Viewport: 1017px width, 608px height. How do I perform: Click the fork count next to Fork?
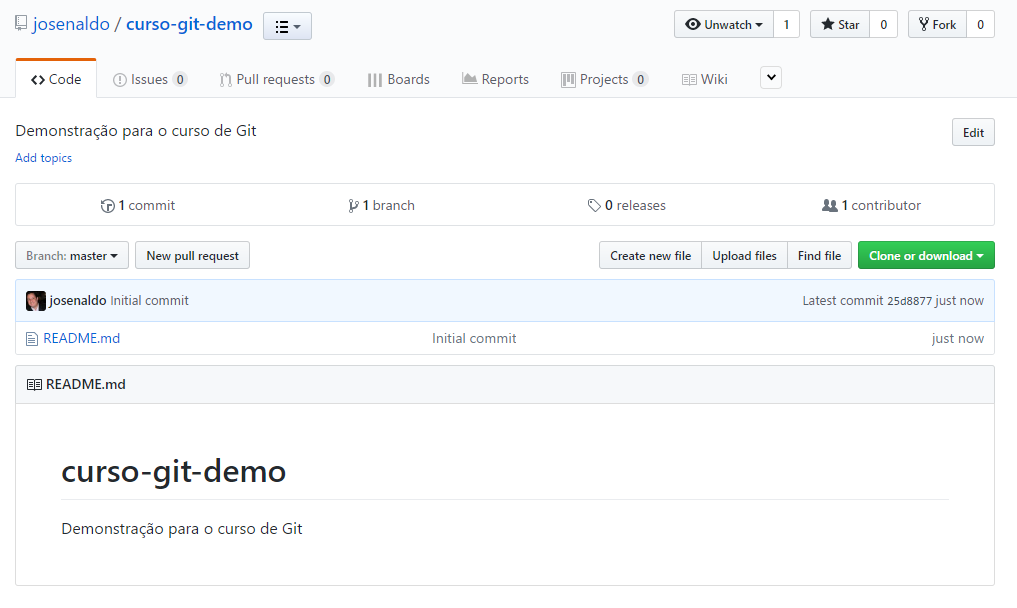click(x=981, y=25)
